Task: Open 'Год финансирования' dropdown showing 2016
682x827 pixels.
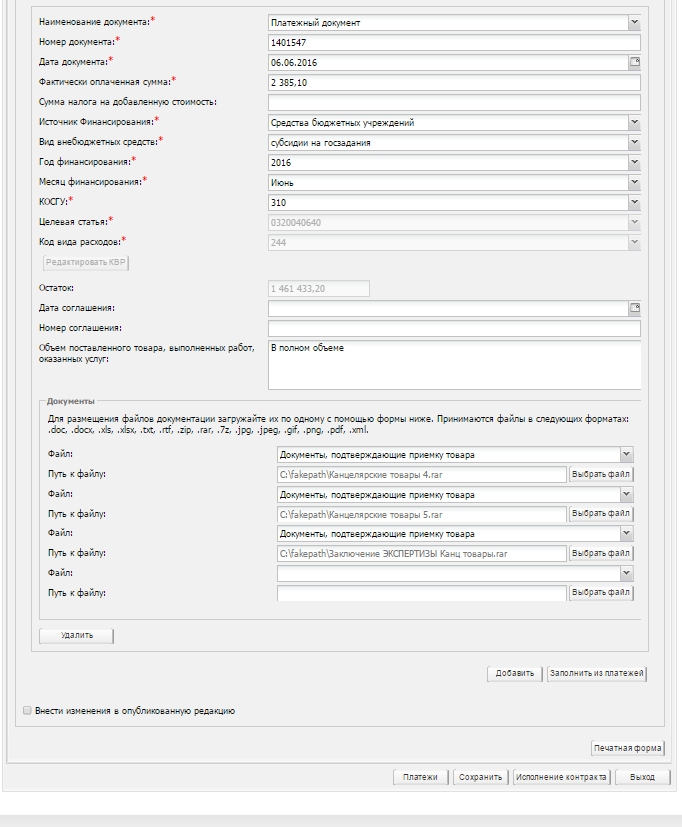Action: coord(633,163)
